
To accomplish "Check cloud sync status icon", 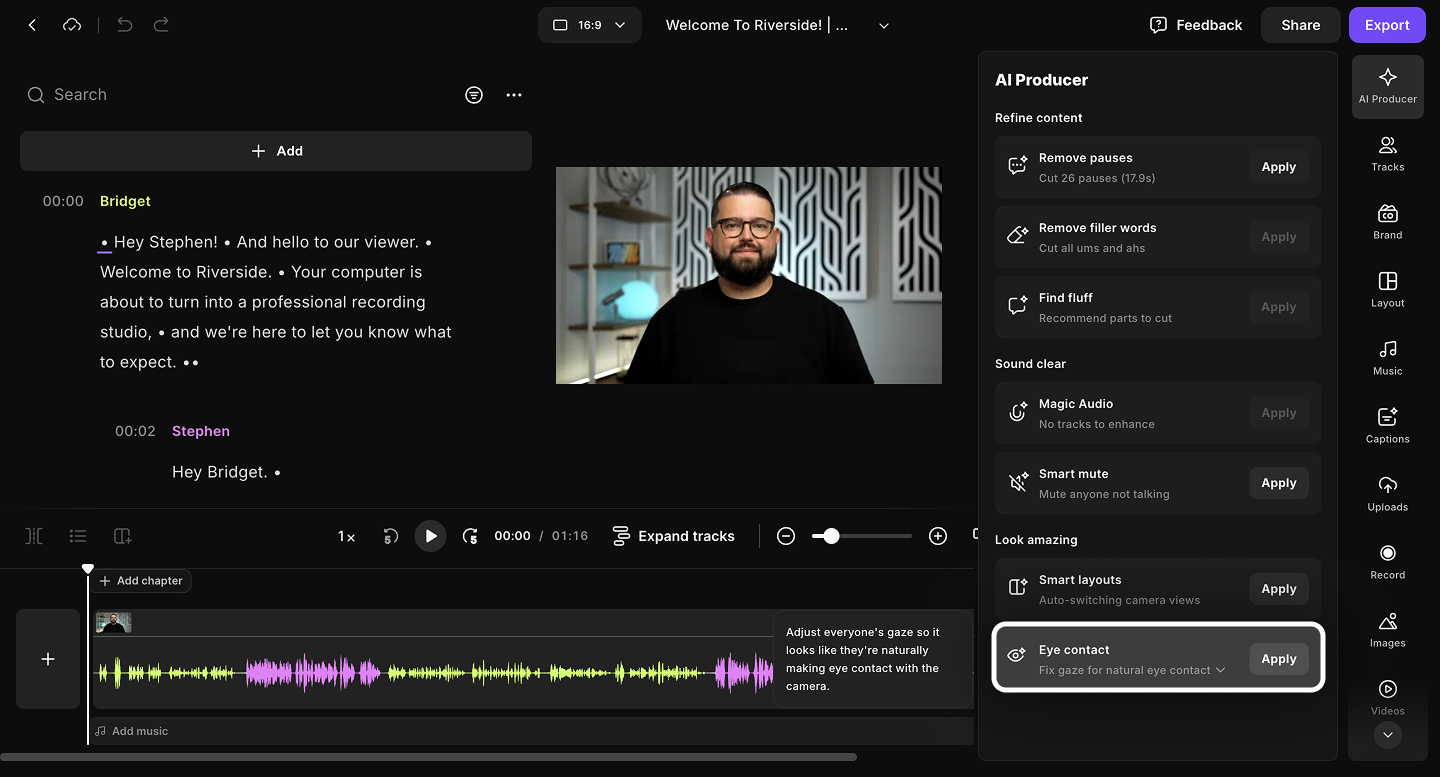I will [72, 25].
